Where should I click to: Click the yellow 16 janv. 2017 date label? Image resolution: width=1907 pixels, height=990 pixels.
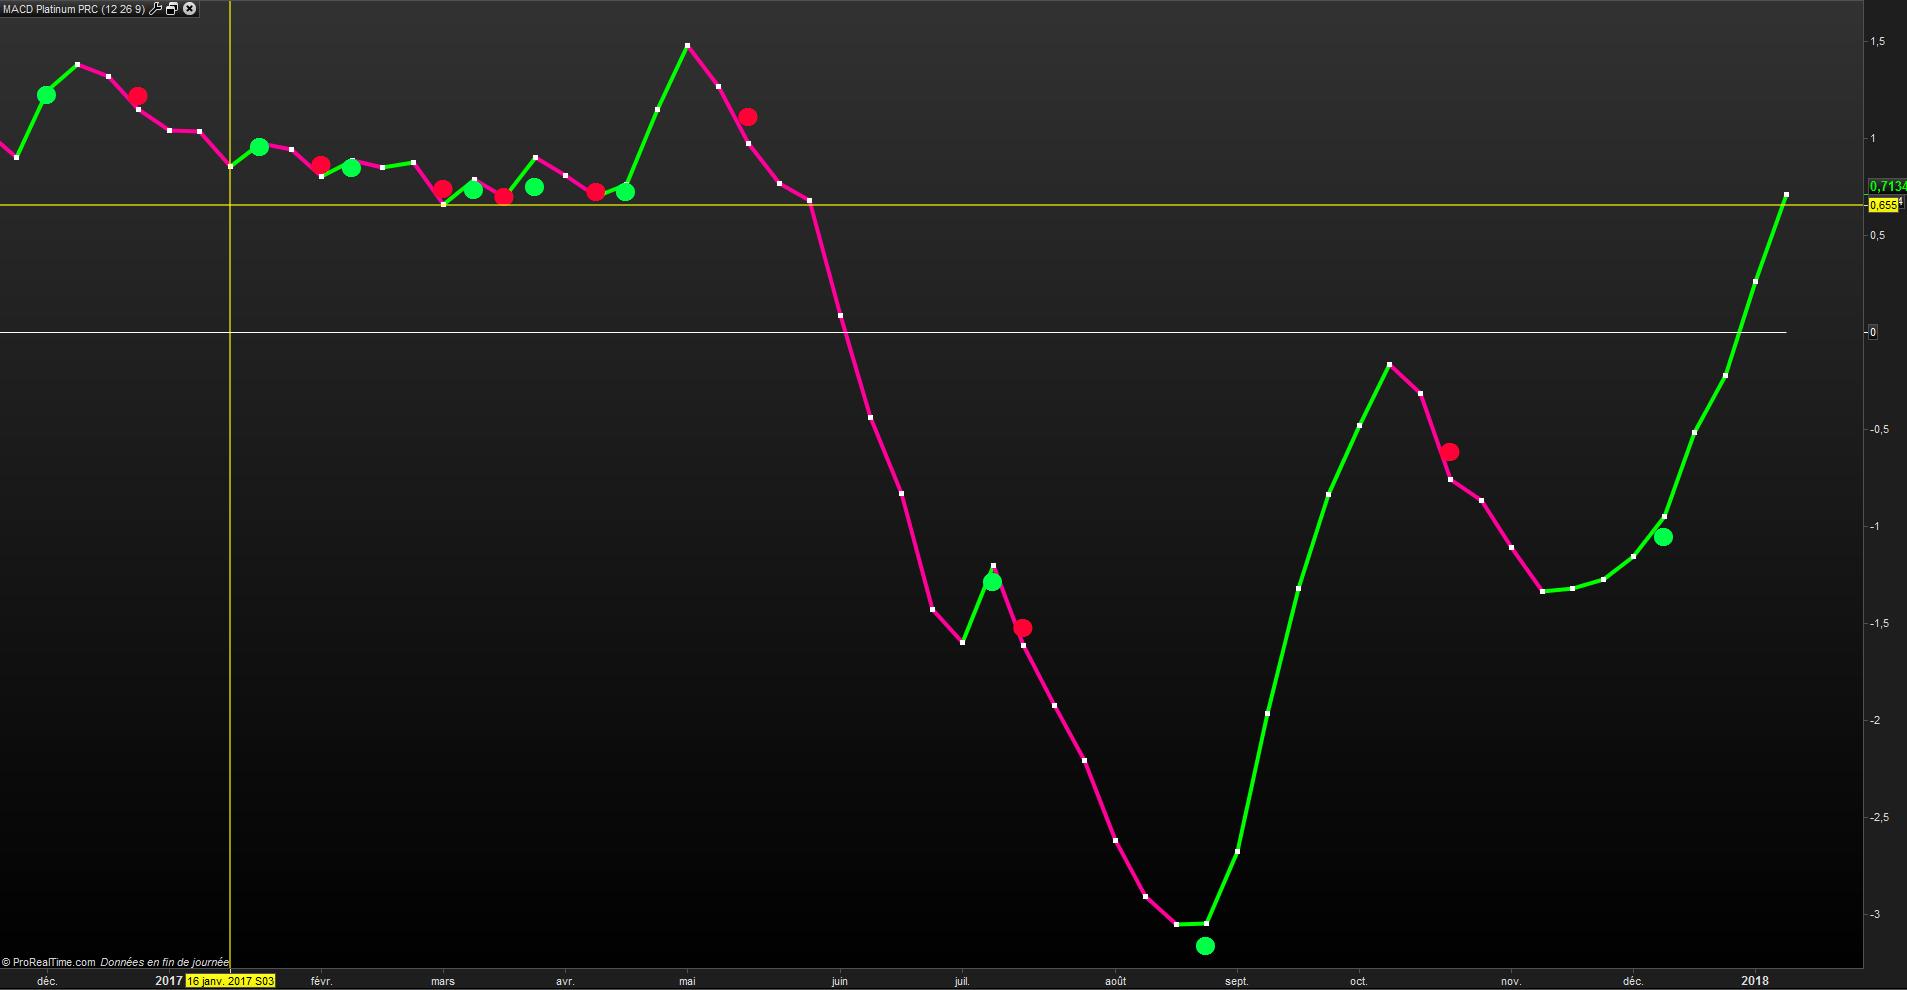pos(230,981)
